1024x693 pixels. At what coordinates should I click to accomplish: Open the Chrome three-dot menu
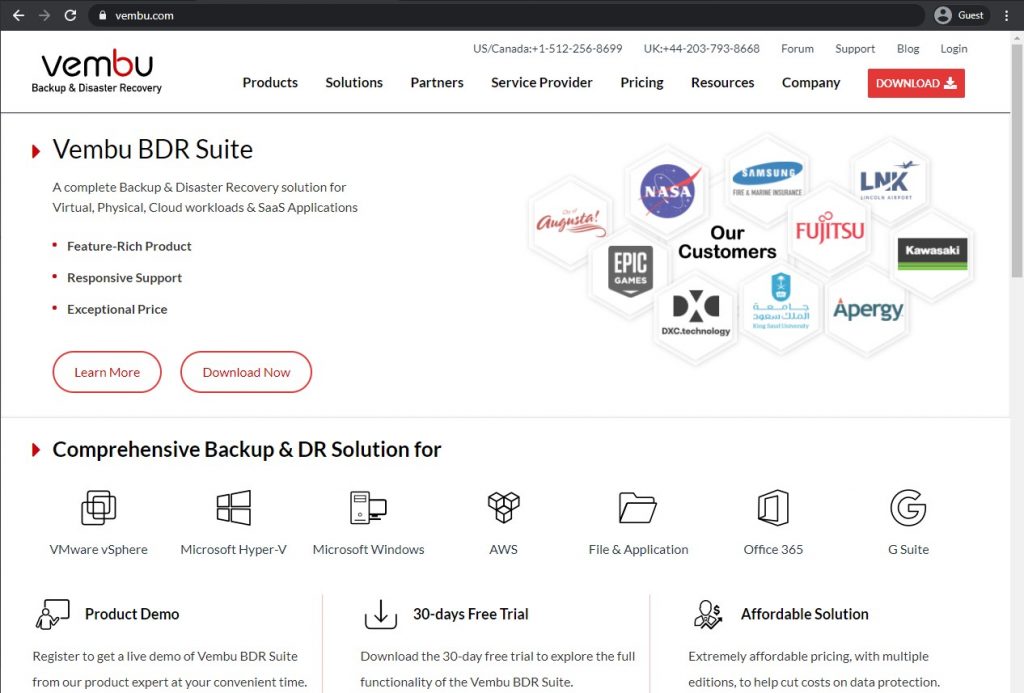coord(1006,15)
